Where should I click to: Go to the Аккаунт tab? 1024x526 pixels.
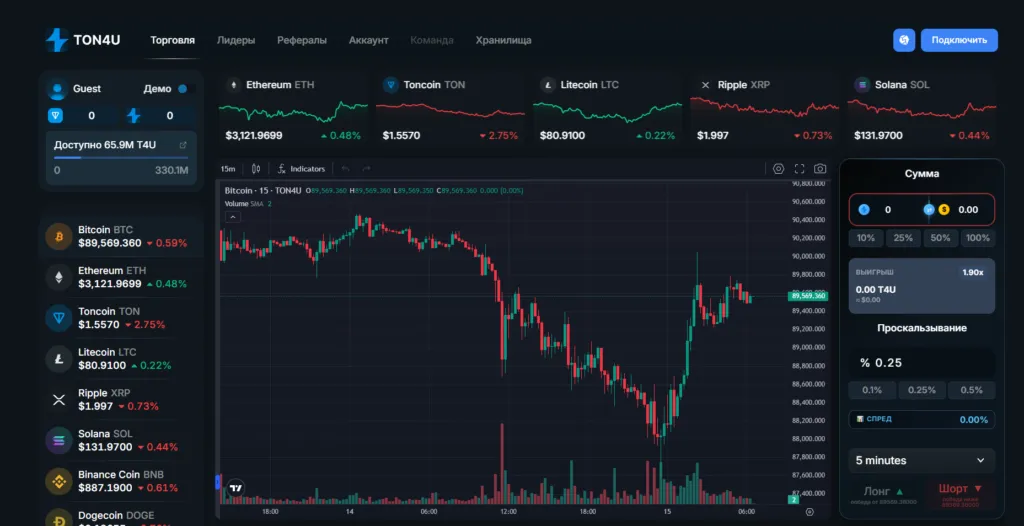point(368,40)
